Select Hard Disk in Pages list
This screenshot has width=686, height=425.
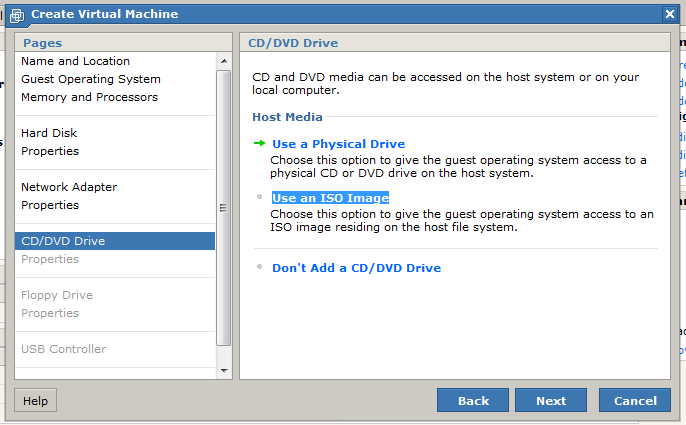pos(49,133)
